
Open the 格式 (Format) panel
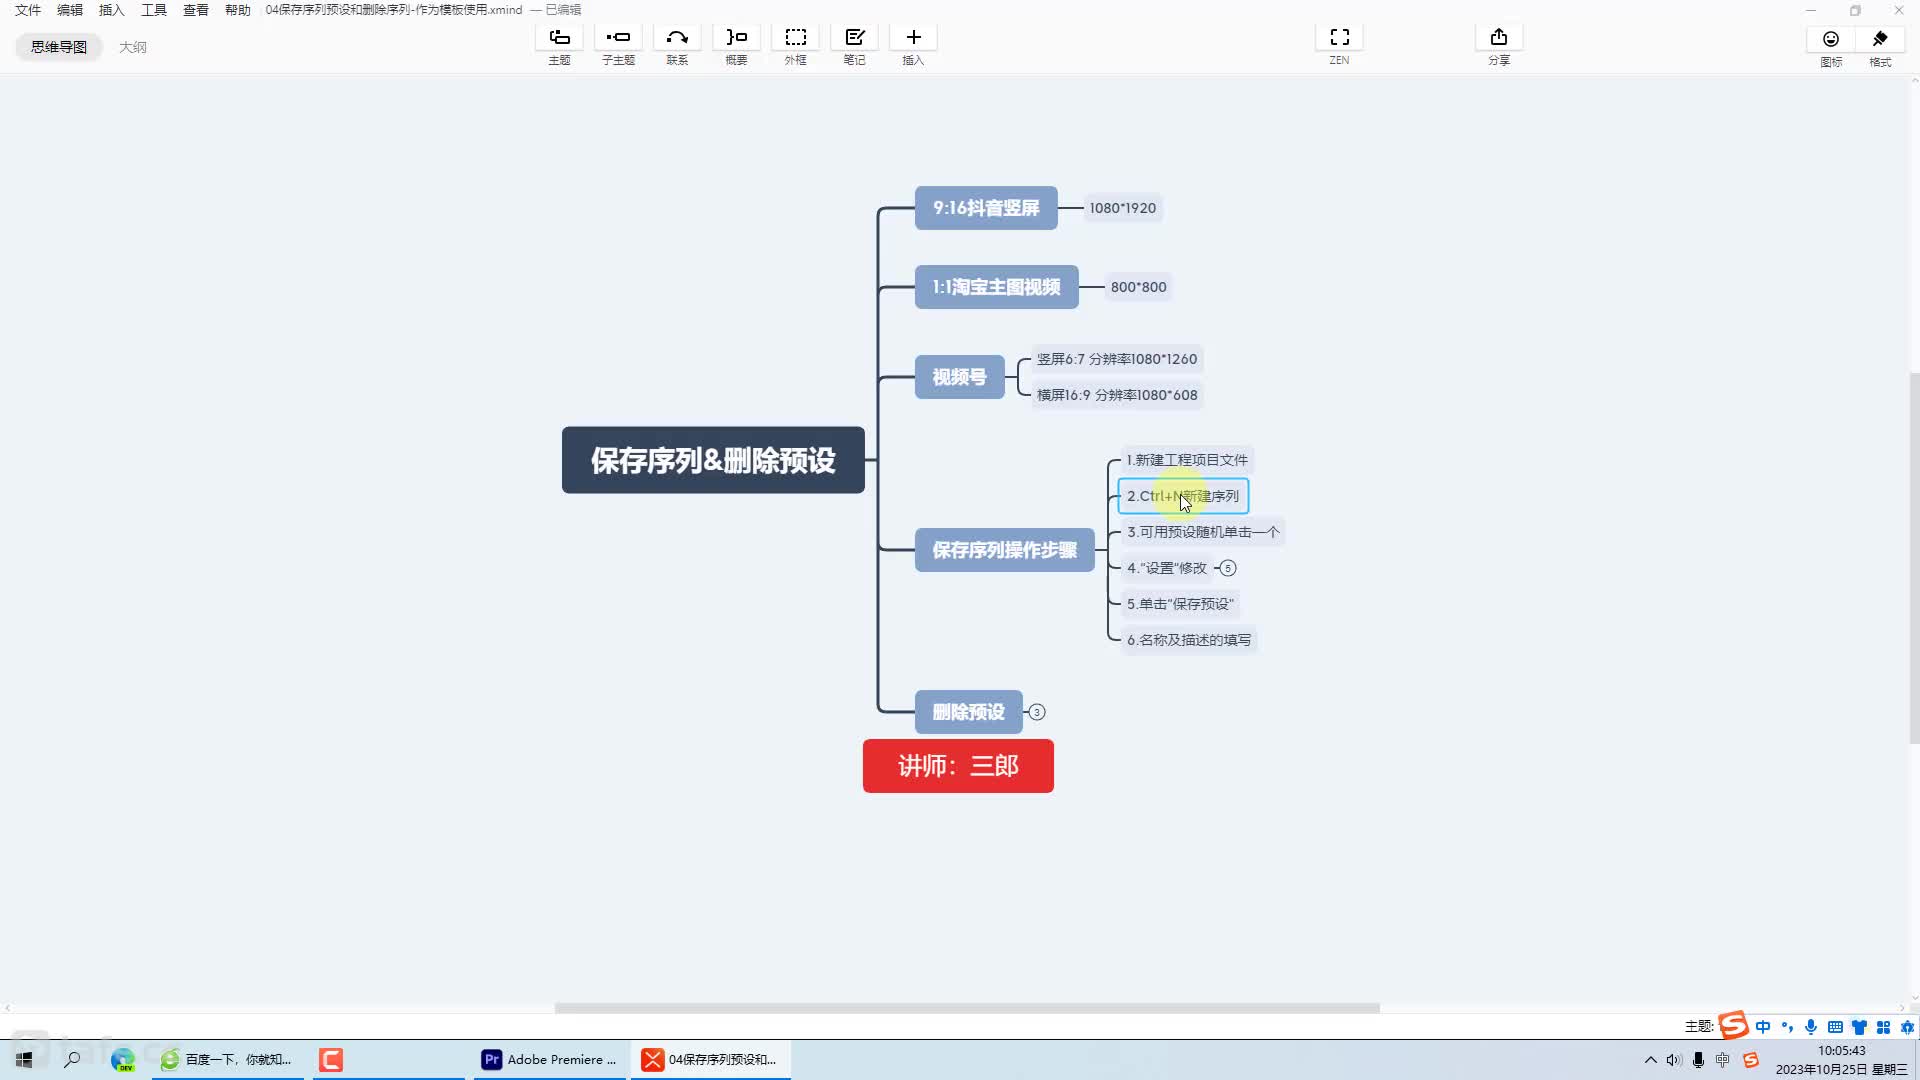[1880, 39]
